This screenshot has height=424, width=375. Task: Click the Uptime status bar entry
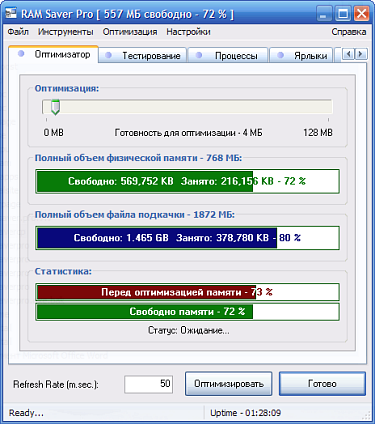tap(245, 413)
